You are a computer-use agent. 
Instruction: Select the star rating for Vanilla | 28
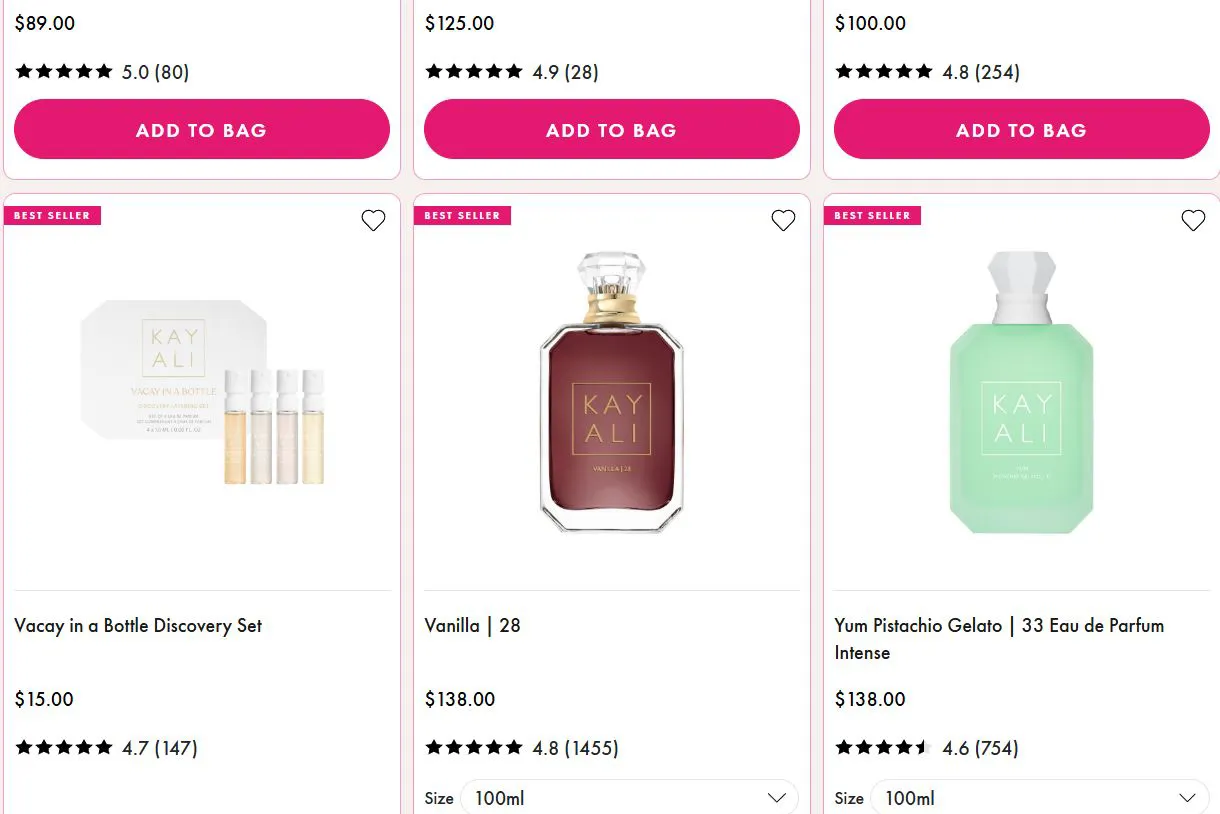[x=475, y=747]
